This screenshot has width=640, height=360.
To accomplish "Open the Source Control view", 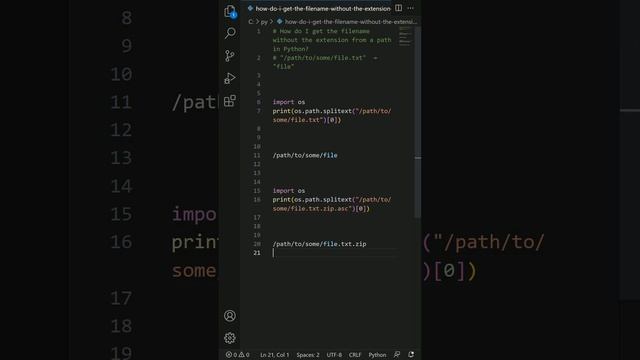I will (x=230, y=56).
